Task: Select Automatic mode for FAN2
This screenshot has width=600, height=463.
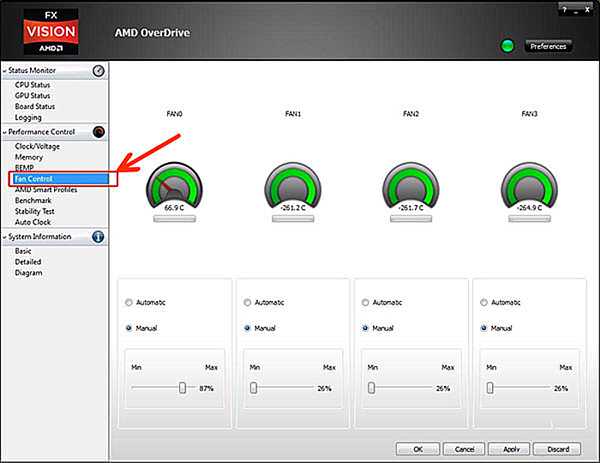Action: point(365,302)
